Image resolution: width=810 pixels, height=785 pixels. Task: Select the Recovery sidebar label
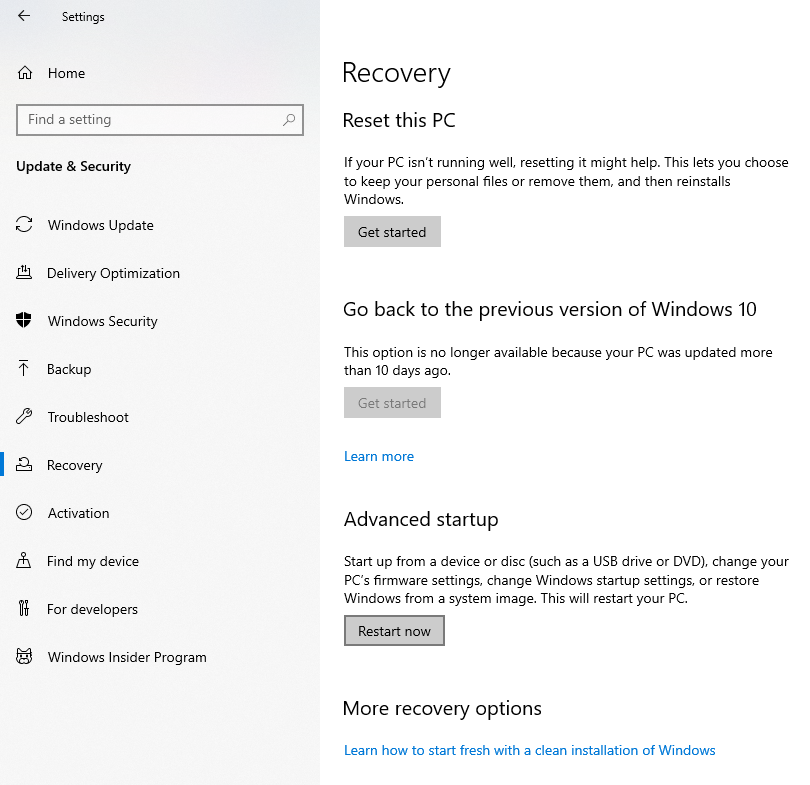[74, 465]
